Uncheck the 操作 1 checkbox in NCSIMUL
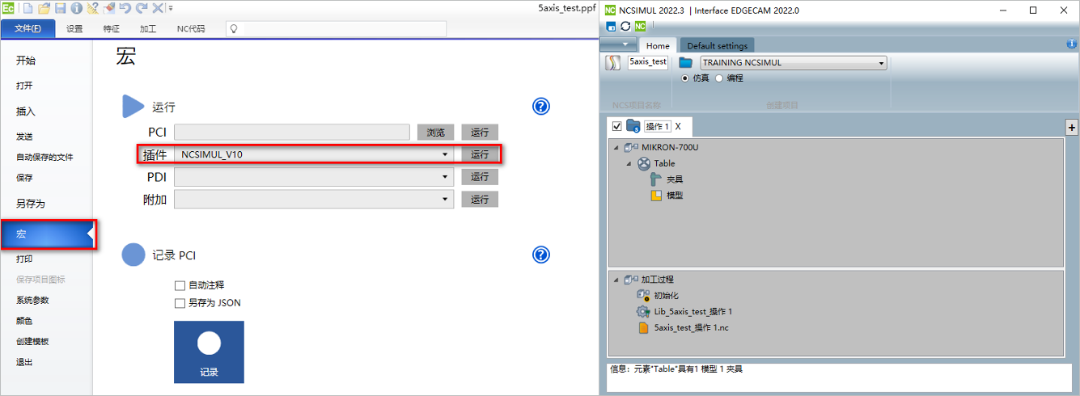Viewport: 1080px width, 396px height. coord(616,127)
